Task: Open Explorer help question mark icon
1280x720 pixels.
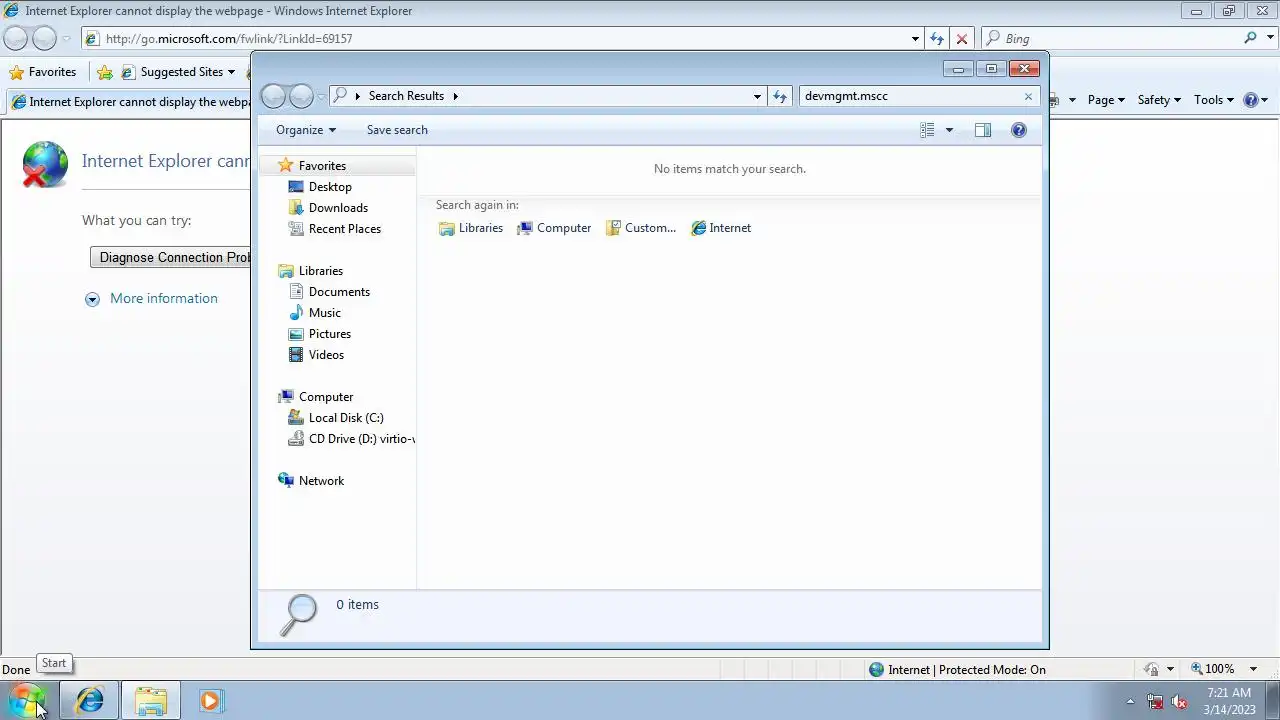Action: click(x=1019, y=130)
